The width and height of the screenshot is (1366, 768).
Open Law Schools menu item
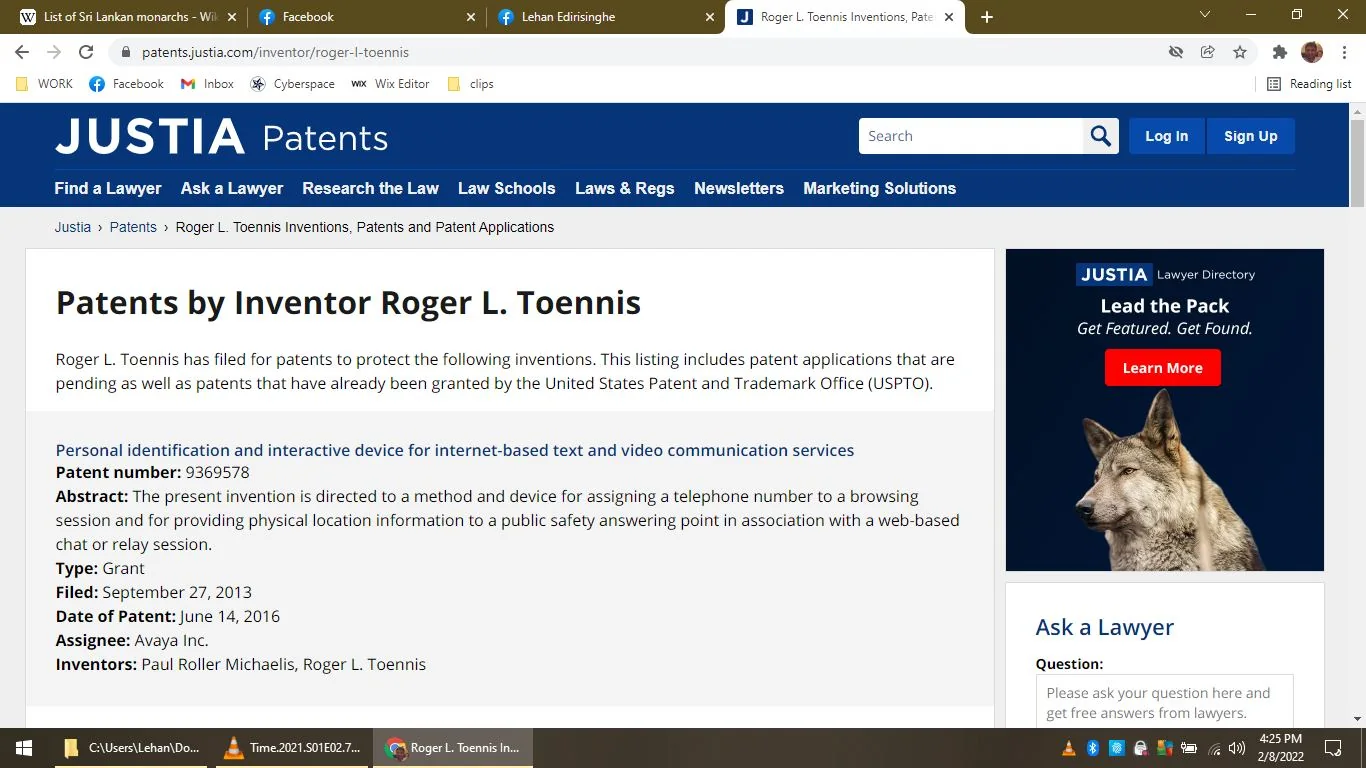(x=506, y=188)
